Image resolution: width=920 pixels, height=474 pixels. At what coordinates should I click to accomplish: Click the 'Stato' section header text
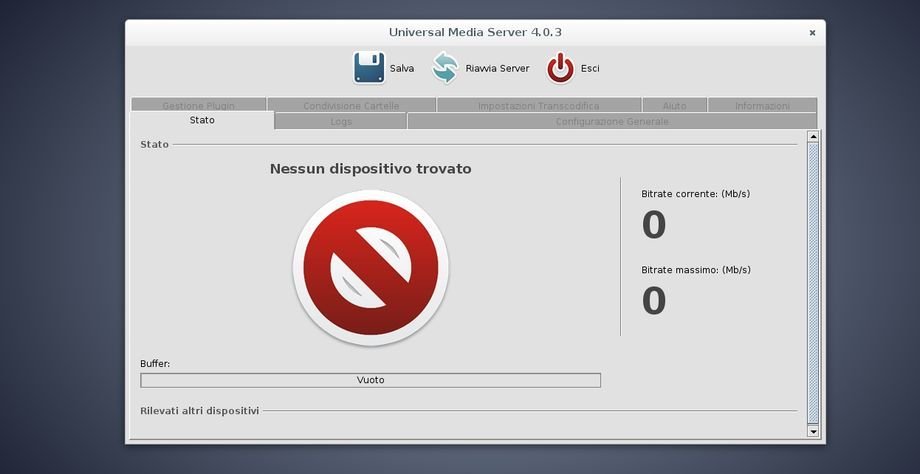tap(154, 144)
